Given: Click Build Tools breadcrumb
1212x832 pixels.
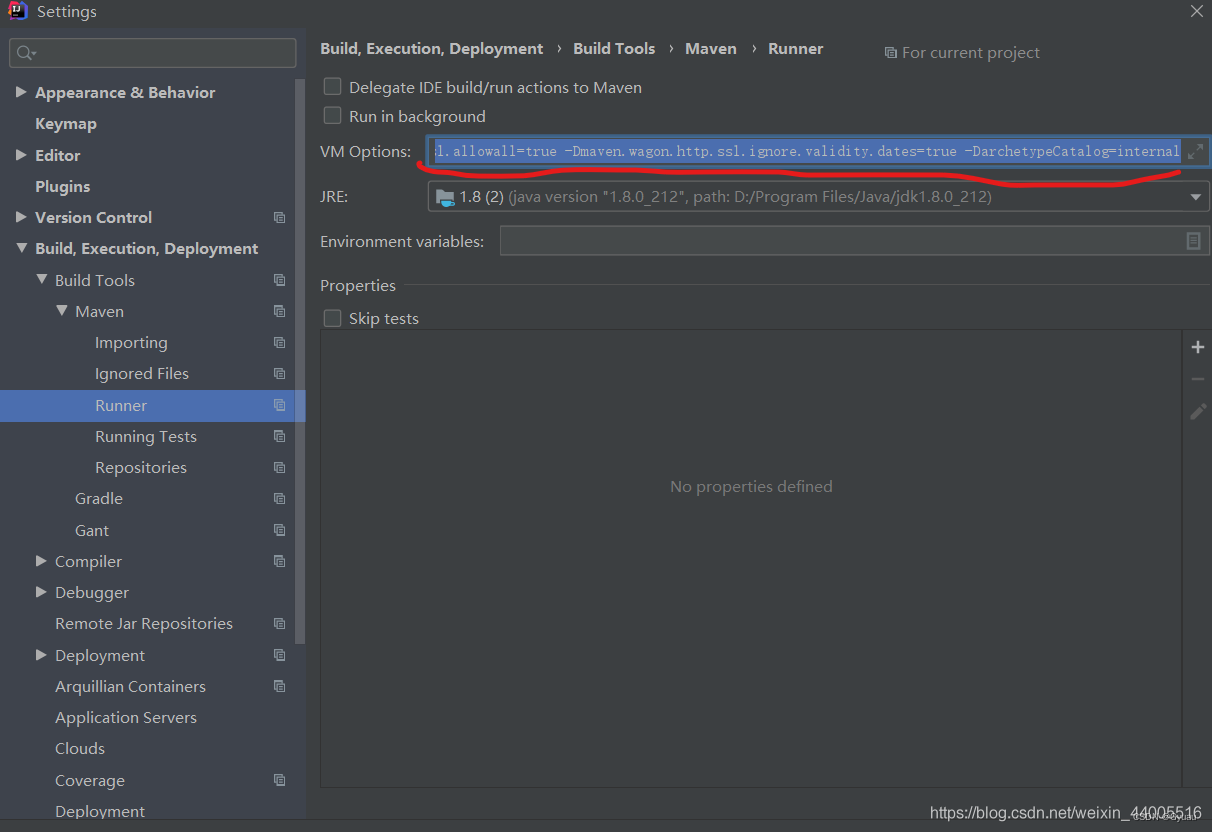Looking at the screenshot, I should (614, 48).
